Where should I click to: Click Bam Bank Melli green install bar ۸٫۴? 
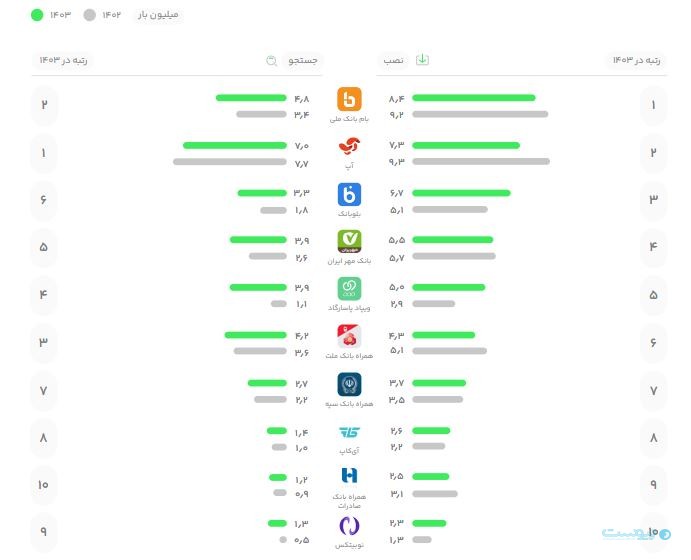[474, 98]
